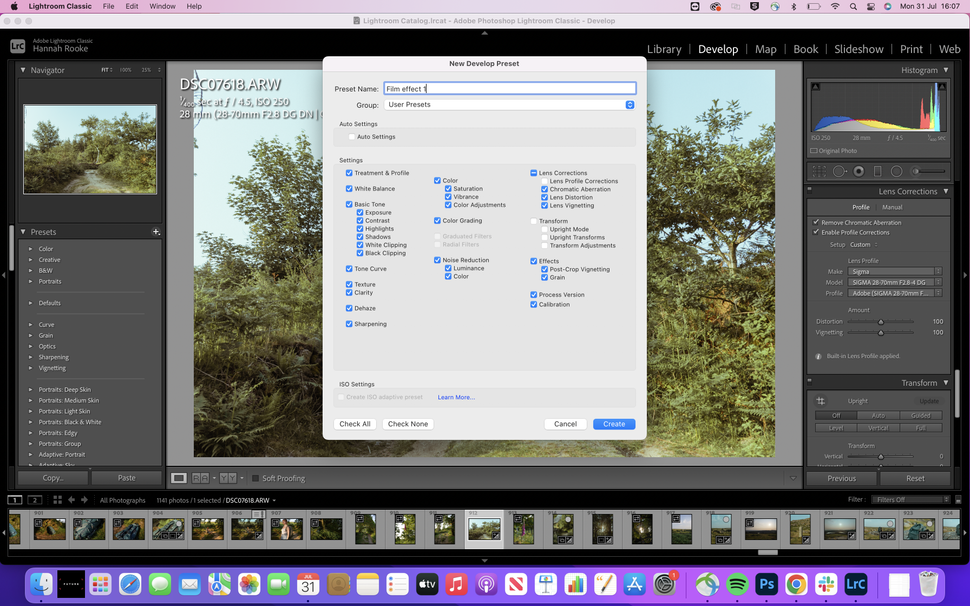Screen dimensions: 970x606
Task: Click the Create button
Action: click(x=613, y=423)
